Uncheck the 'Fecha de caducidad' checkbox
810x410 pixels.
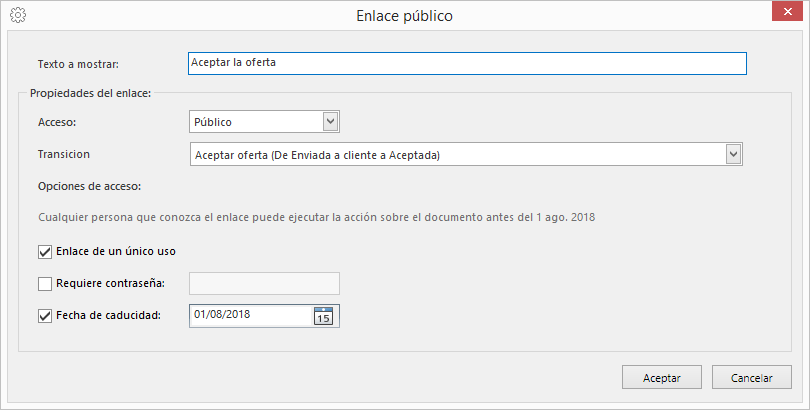click(x=45, y=316)
